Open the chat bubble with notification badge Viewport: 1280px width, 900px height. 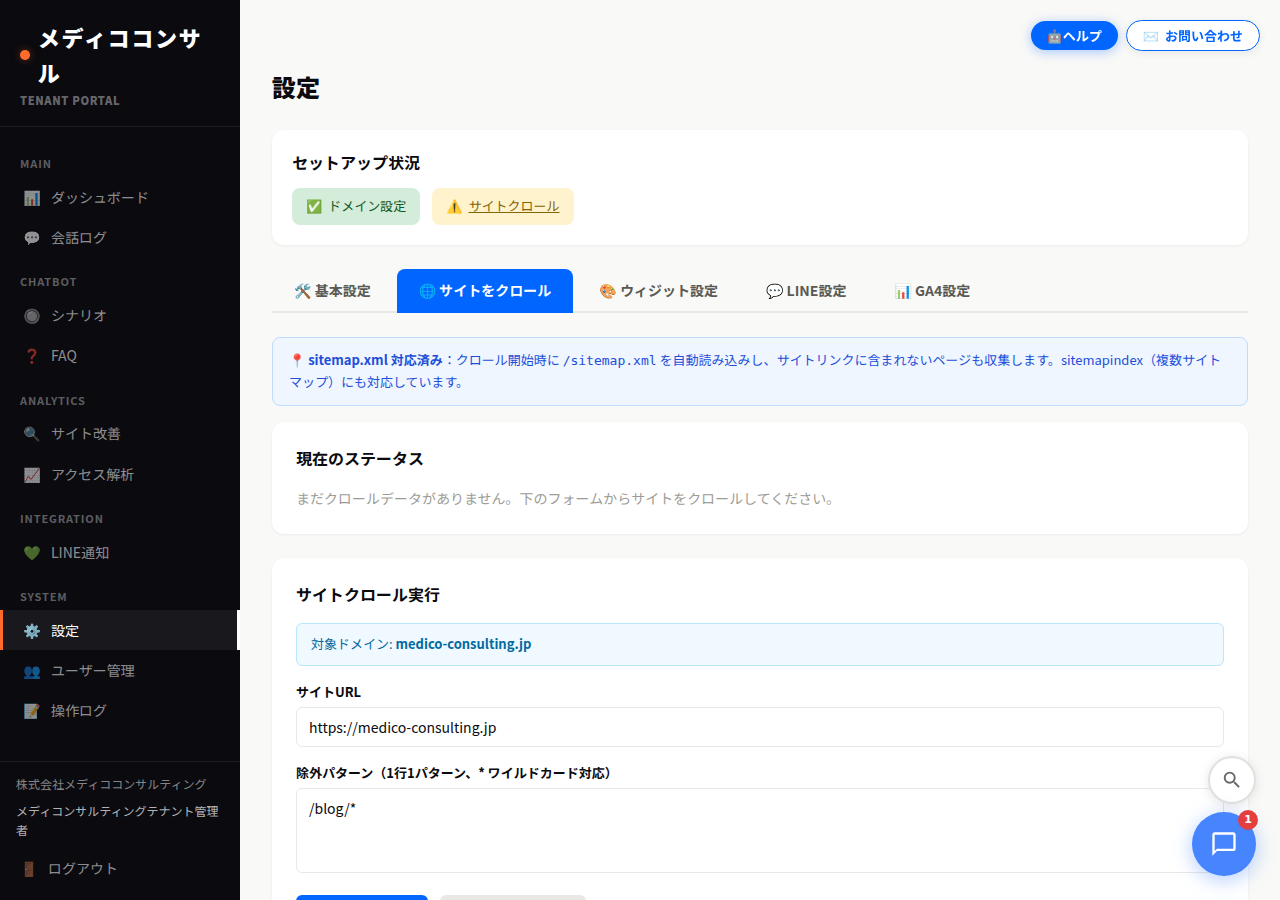[1224, 844]
